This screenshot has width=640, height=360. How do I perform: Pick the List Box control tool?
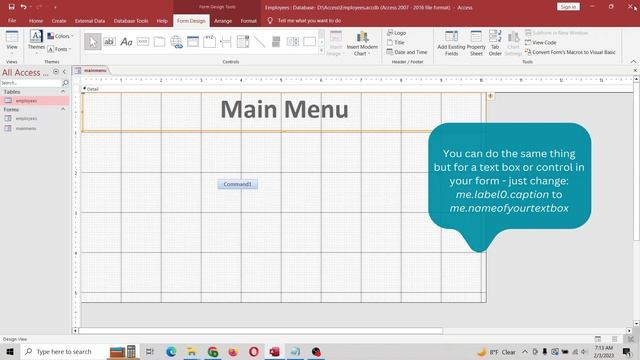(x=293, y=42)
